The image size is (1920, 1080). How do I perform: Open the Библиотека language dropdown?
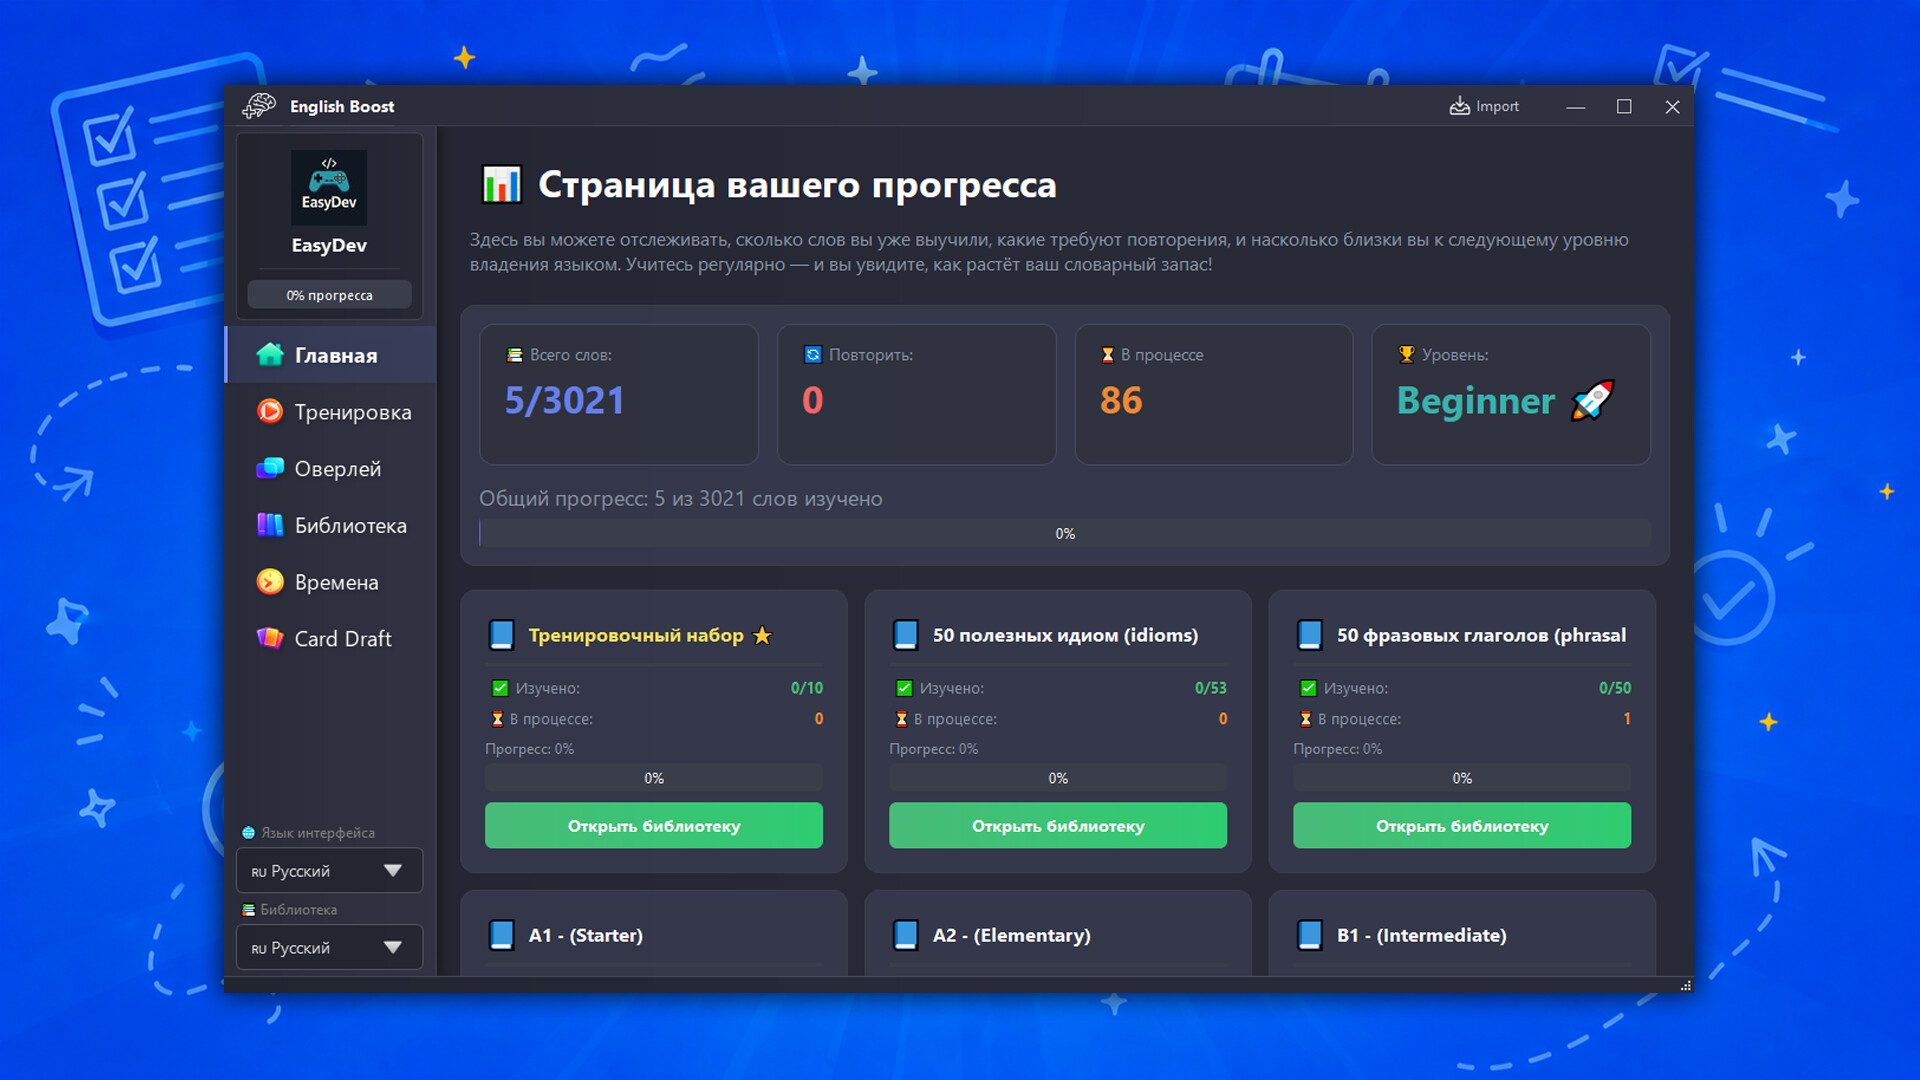(329, 948)
